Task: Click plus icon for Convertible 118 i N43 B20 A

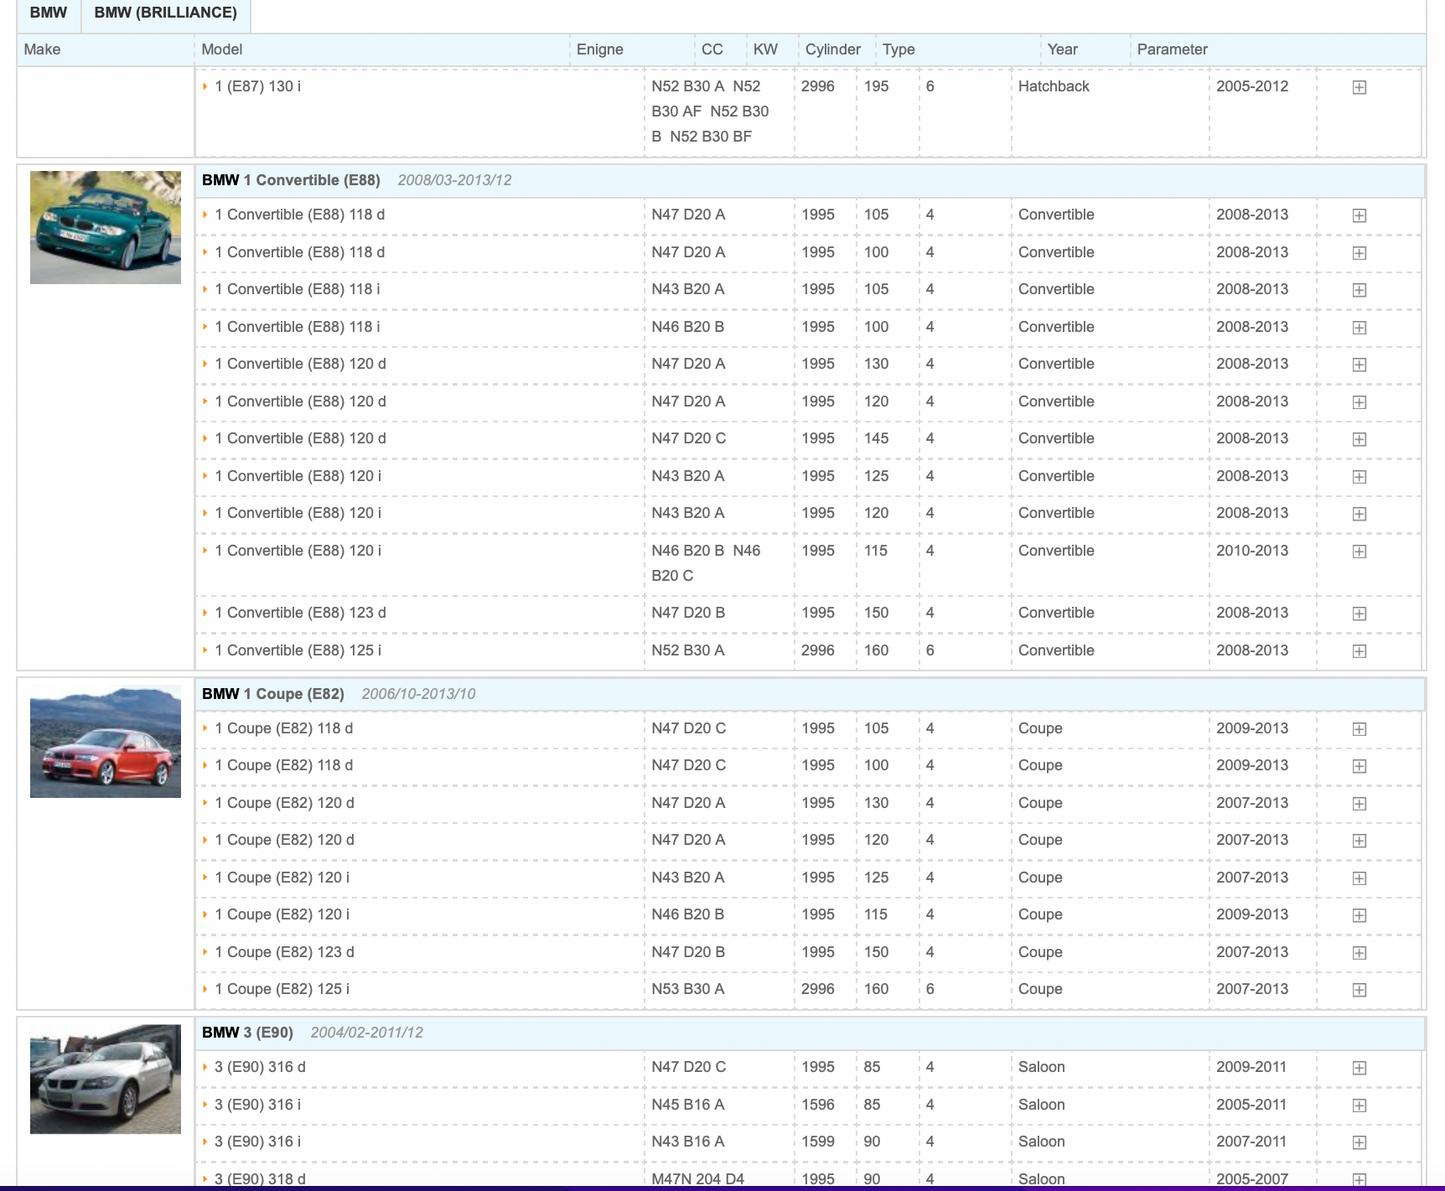Action: pos(1359,290)
